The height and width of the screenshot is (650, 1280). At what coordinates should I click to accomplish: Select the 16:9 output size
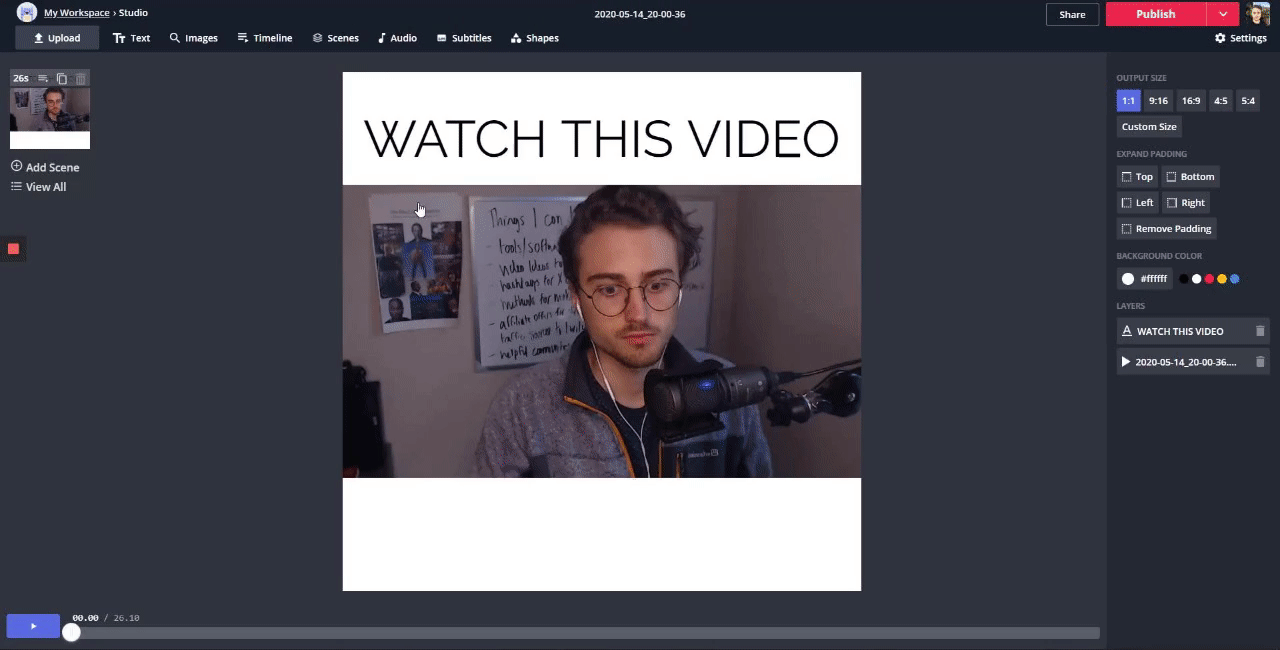pyautogui.click(x=1190, y=100)
